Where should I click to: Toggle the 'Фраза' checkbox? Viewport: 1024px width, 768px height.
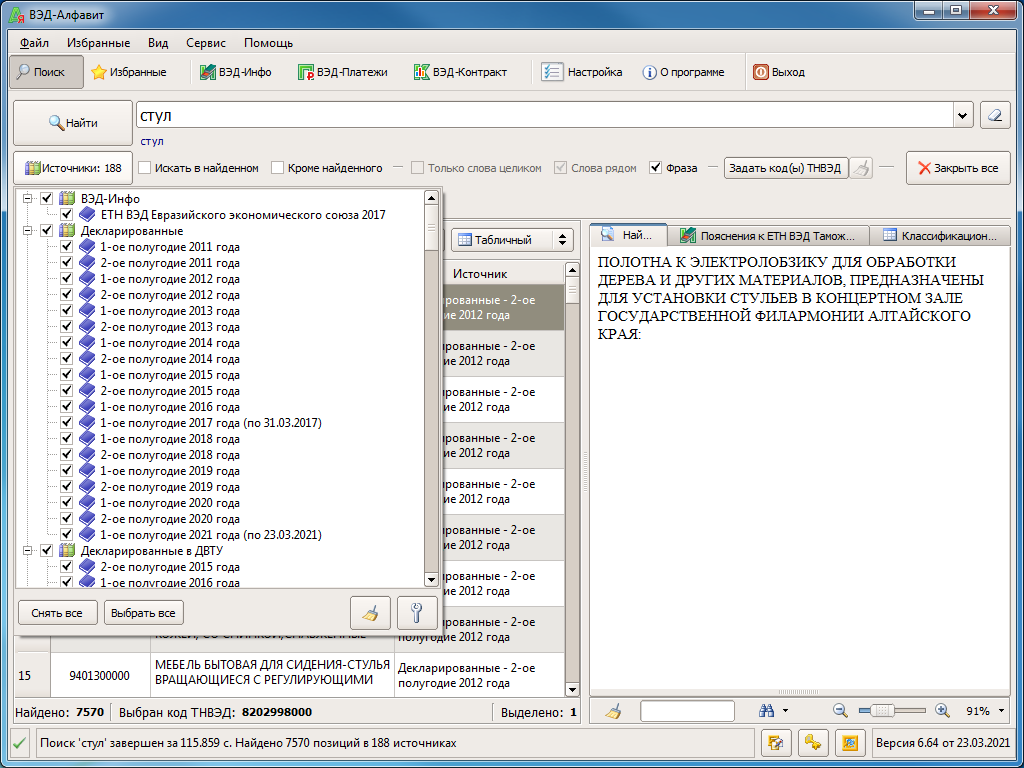tap(656, 168)
